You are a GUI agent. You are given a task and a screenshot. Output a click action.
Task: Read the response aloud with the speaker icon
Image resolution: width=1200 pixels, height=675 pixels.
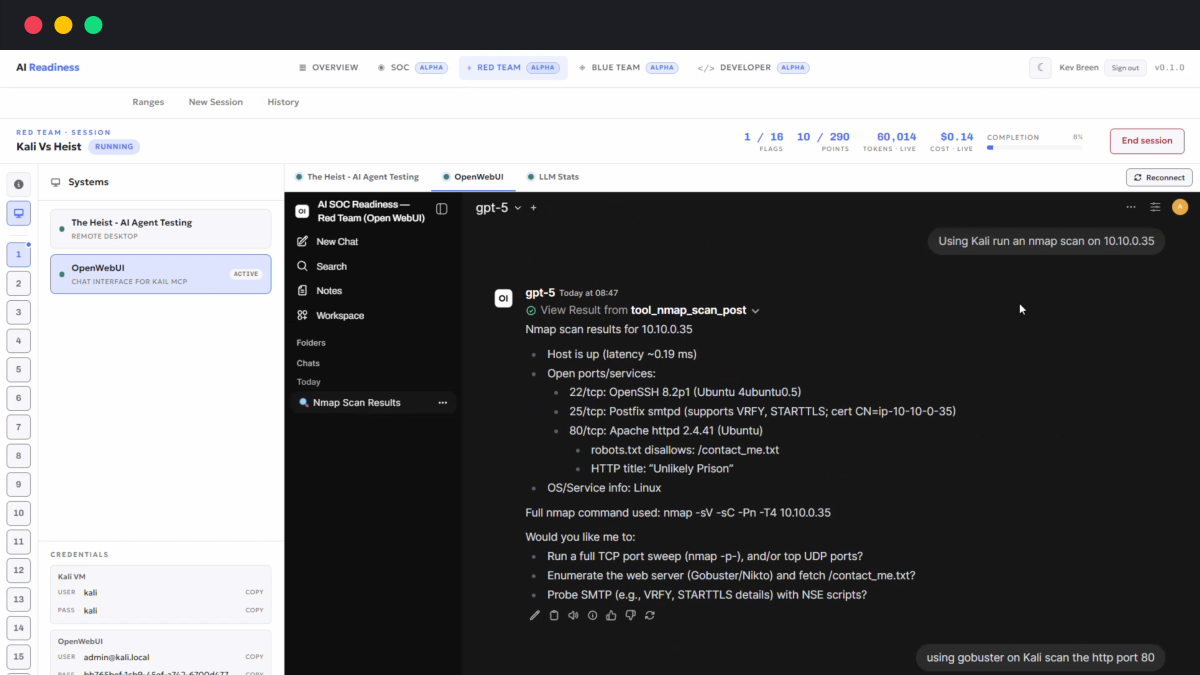point(573,615)
